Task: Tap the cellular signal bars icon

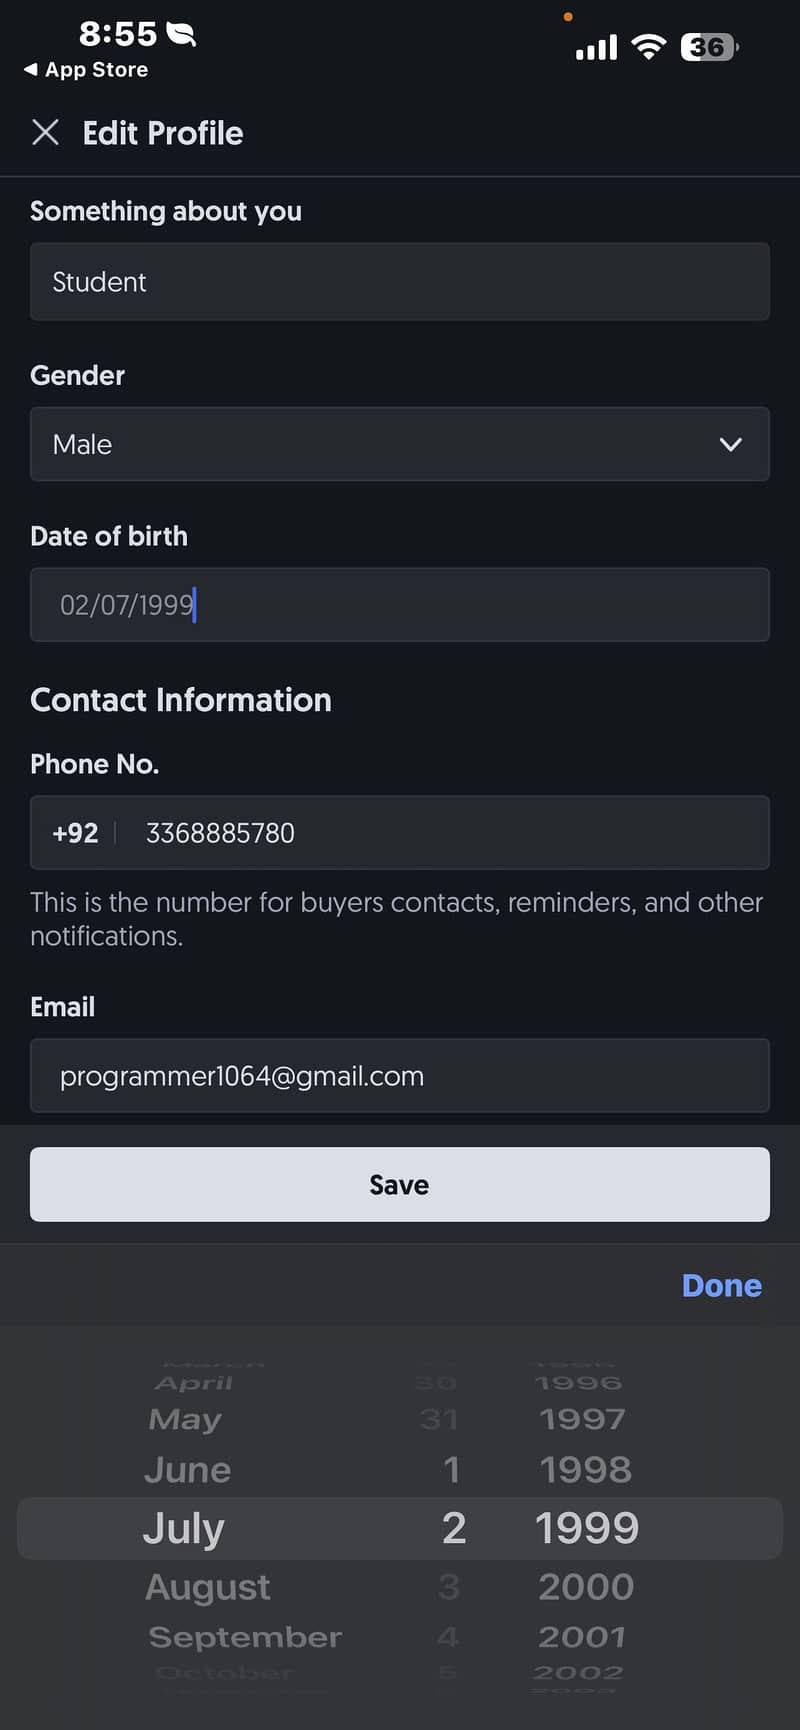Action: pos(596,47)
